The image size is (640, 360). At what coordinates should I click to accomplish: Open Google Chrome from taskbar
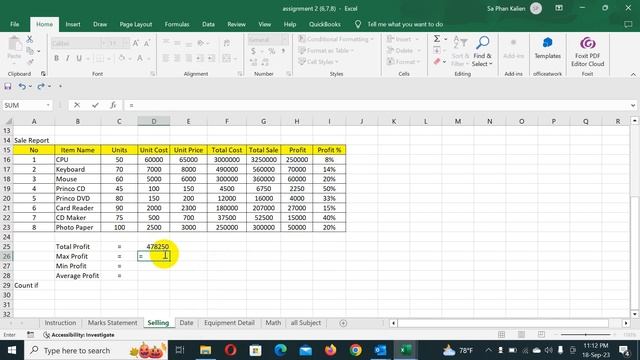click(356, 350)
